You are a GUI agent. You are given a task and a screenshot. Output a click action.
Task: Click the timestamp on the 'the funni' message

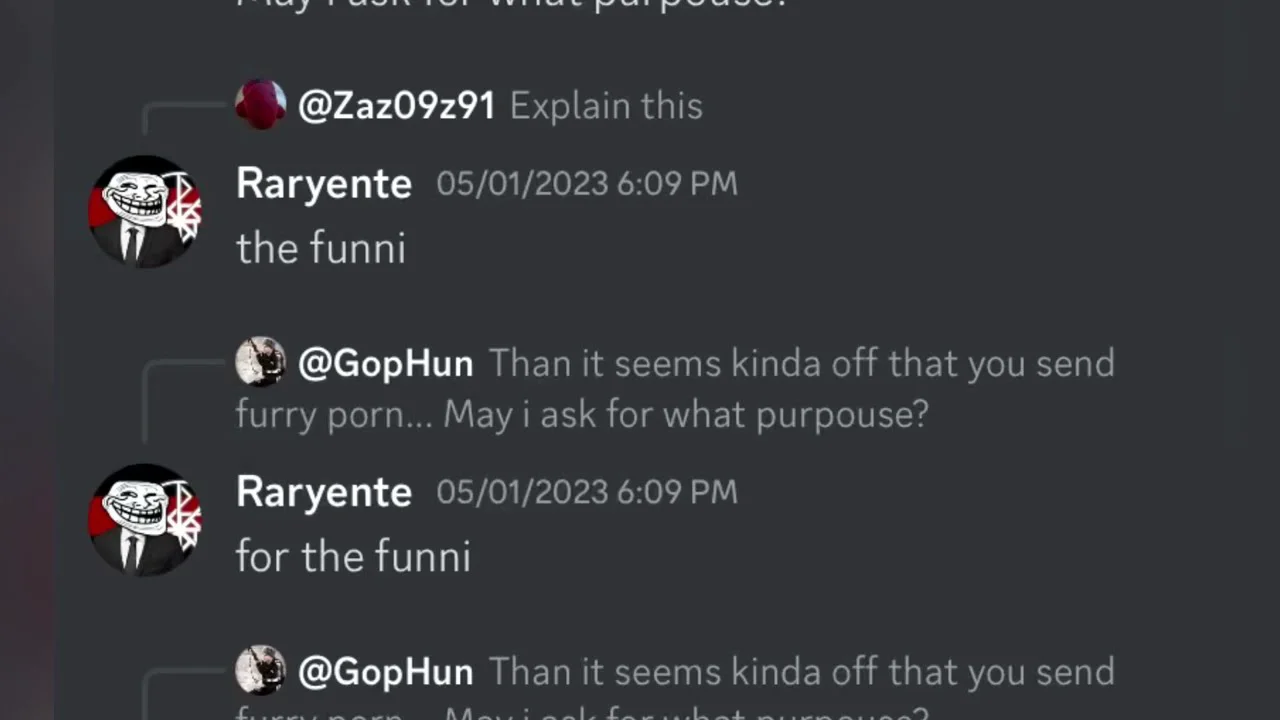pos(586,184)
